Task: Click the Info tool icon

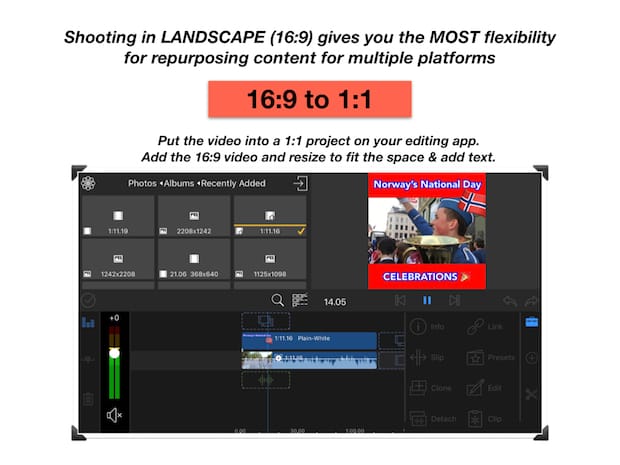Action: pyautogui.click(x=417, y=326)
